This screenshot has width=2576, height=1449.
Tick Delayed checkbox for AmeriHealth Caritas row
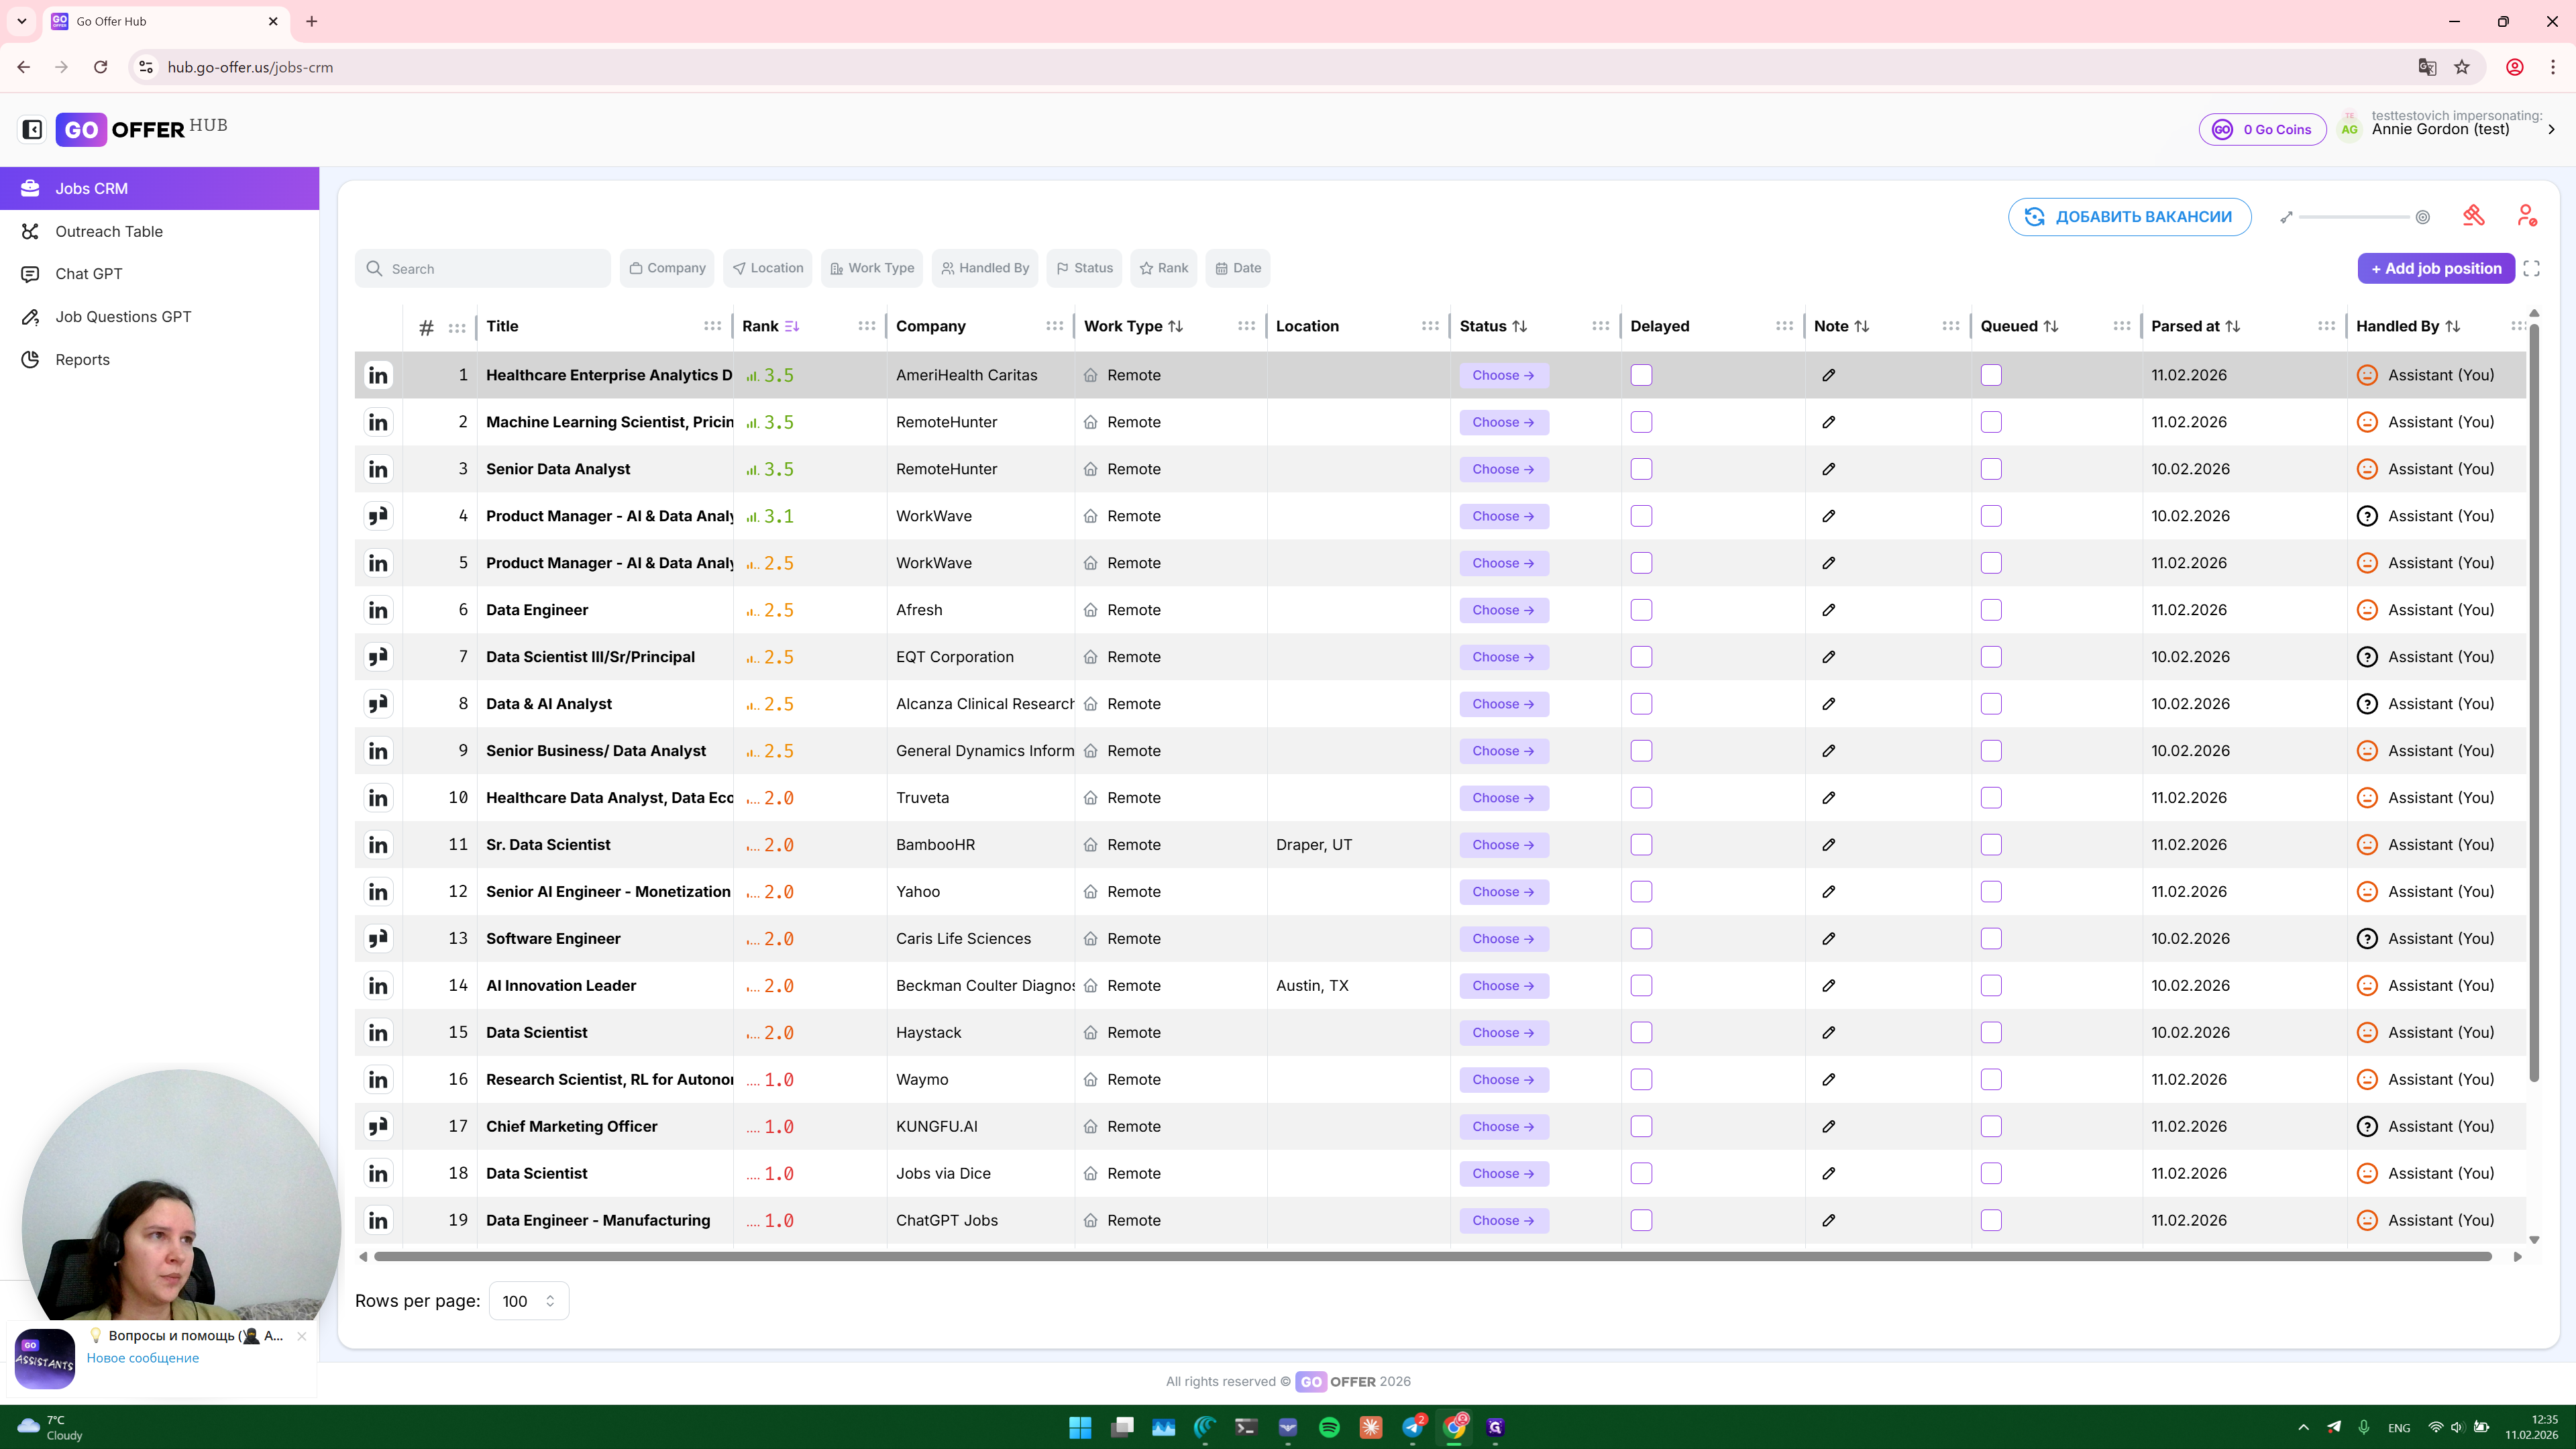[x=1641, y=375]
